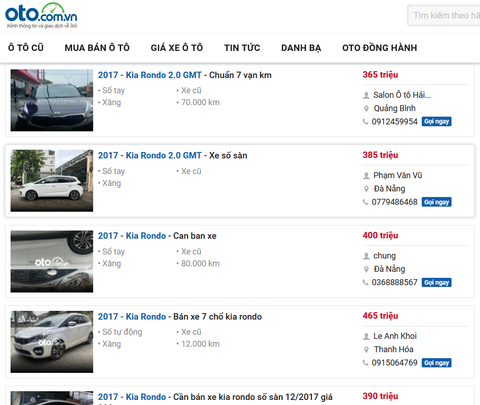Click the person icon next to chung
Viewport: 480px width, 405px height.
point(366,256)
